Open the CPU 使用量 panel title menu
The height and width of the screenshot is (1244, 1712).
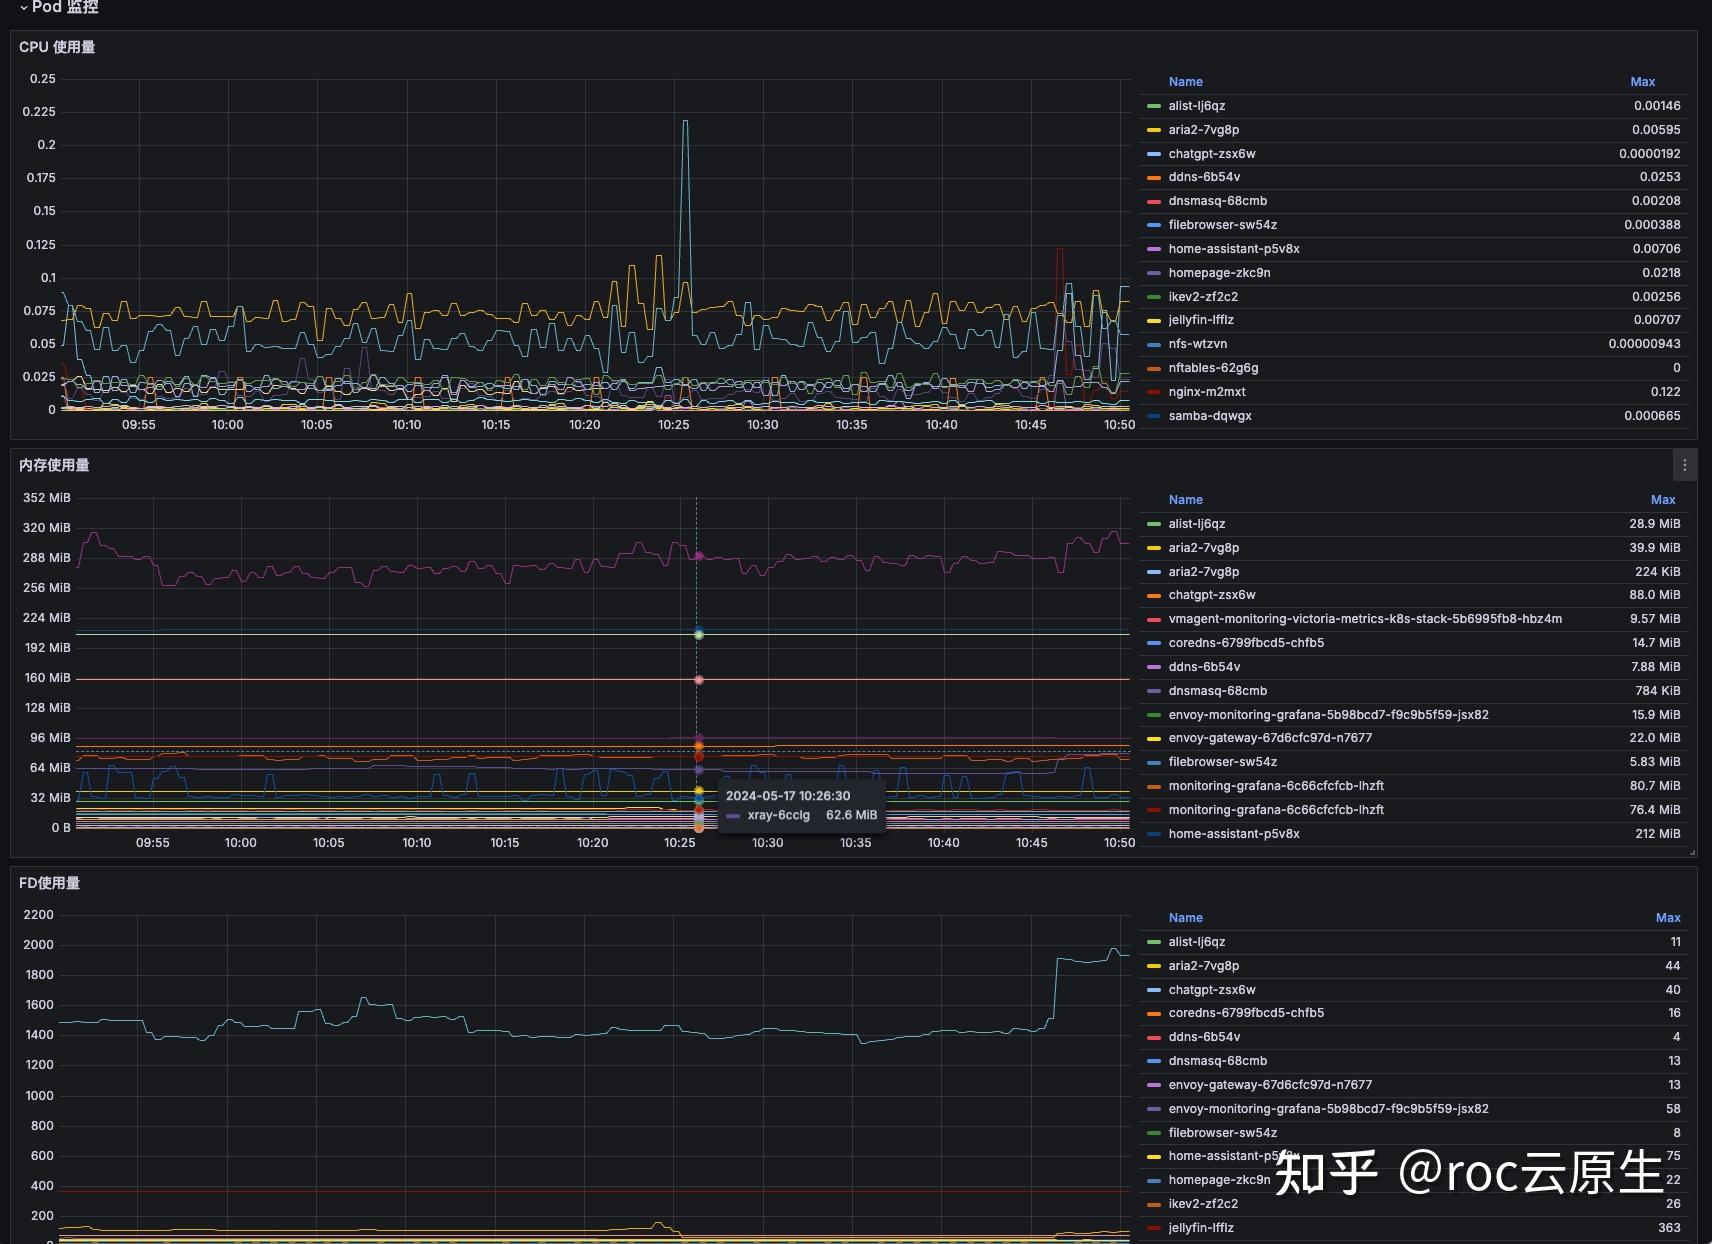pyautogui.click(x=57, y=47)
